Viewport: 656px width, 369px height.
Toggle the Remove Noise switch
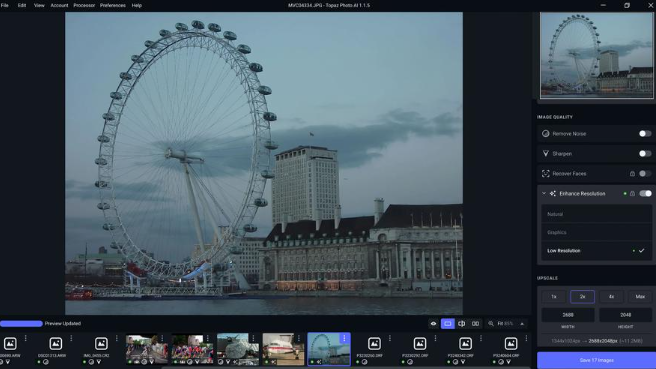pyautogui.click(x=645, y=133)
